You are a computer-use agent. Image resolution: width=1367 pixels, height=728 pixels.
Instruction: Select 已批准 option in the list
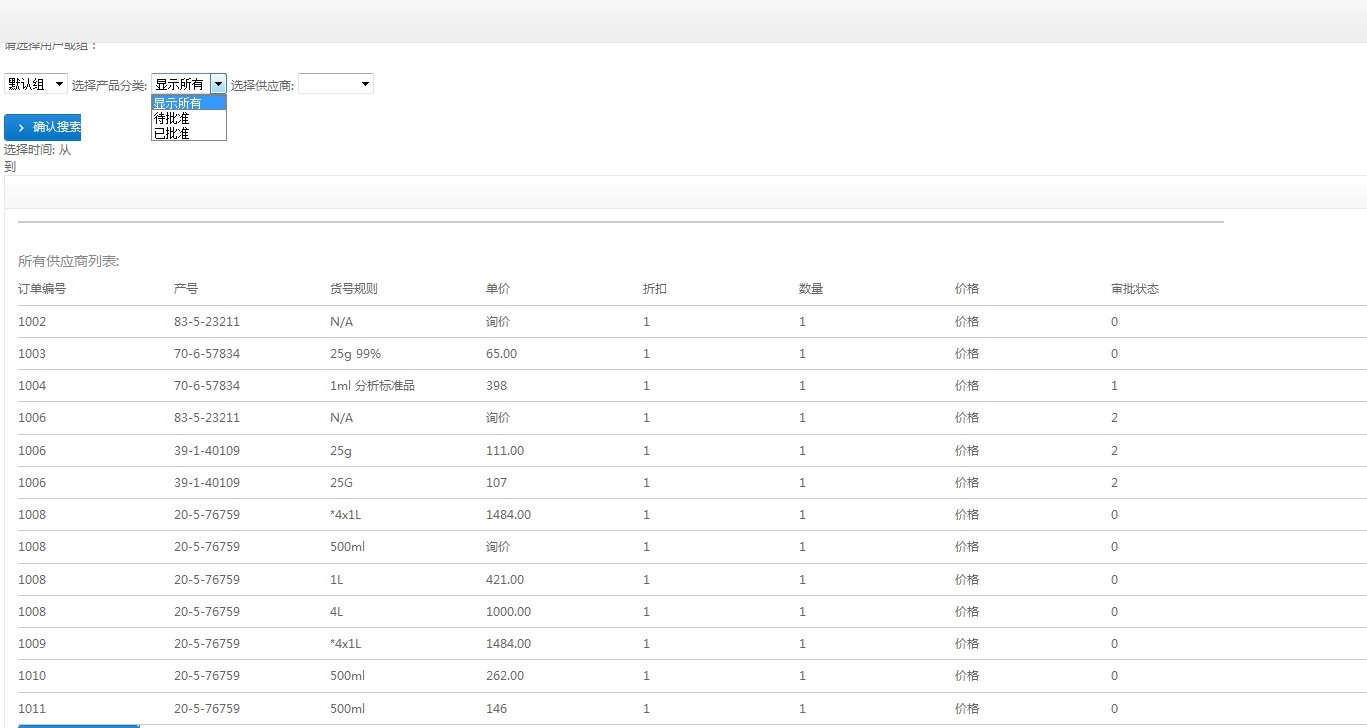click(x=189, y=132)
